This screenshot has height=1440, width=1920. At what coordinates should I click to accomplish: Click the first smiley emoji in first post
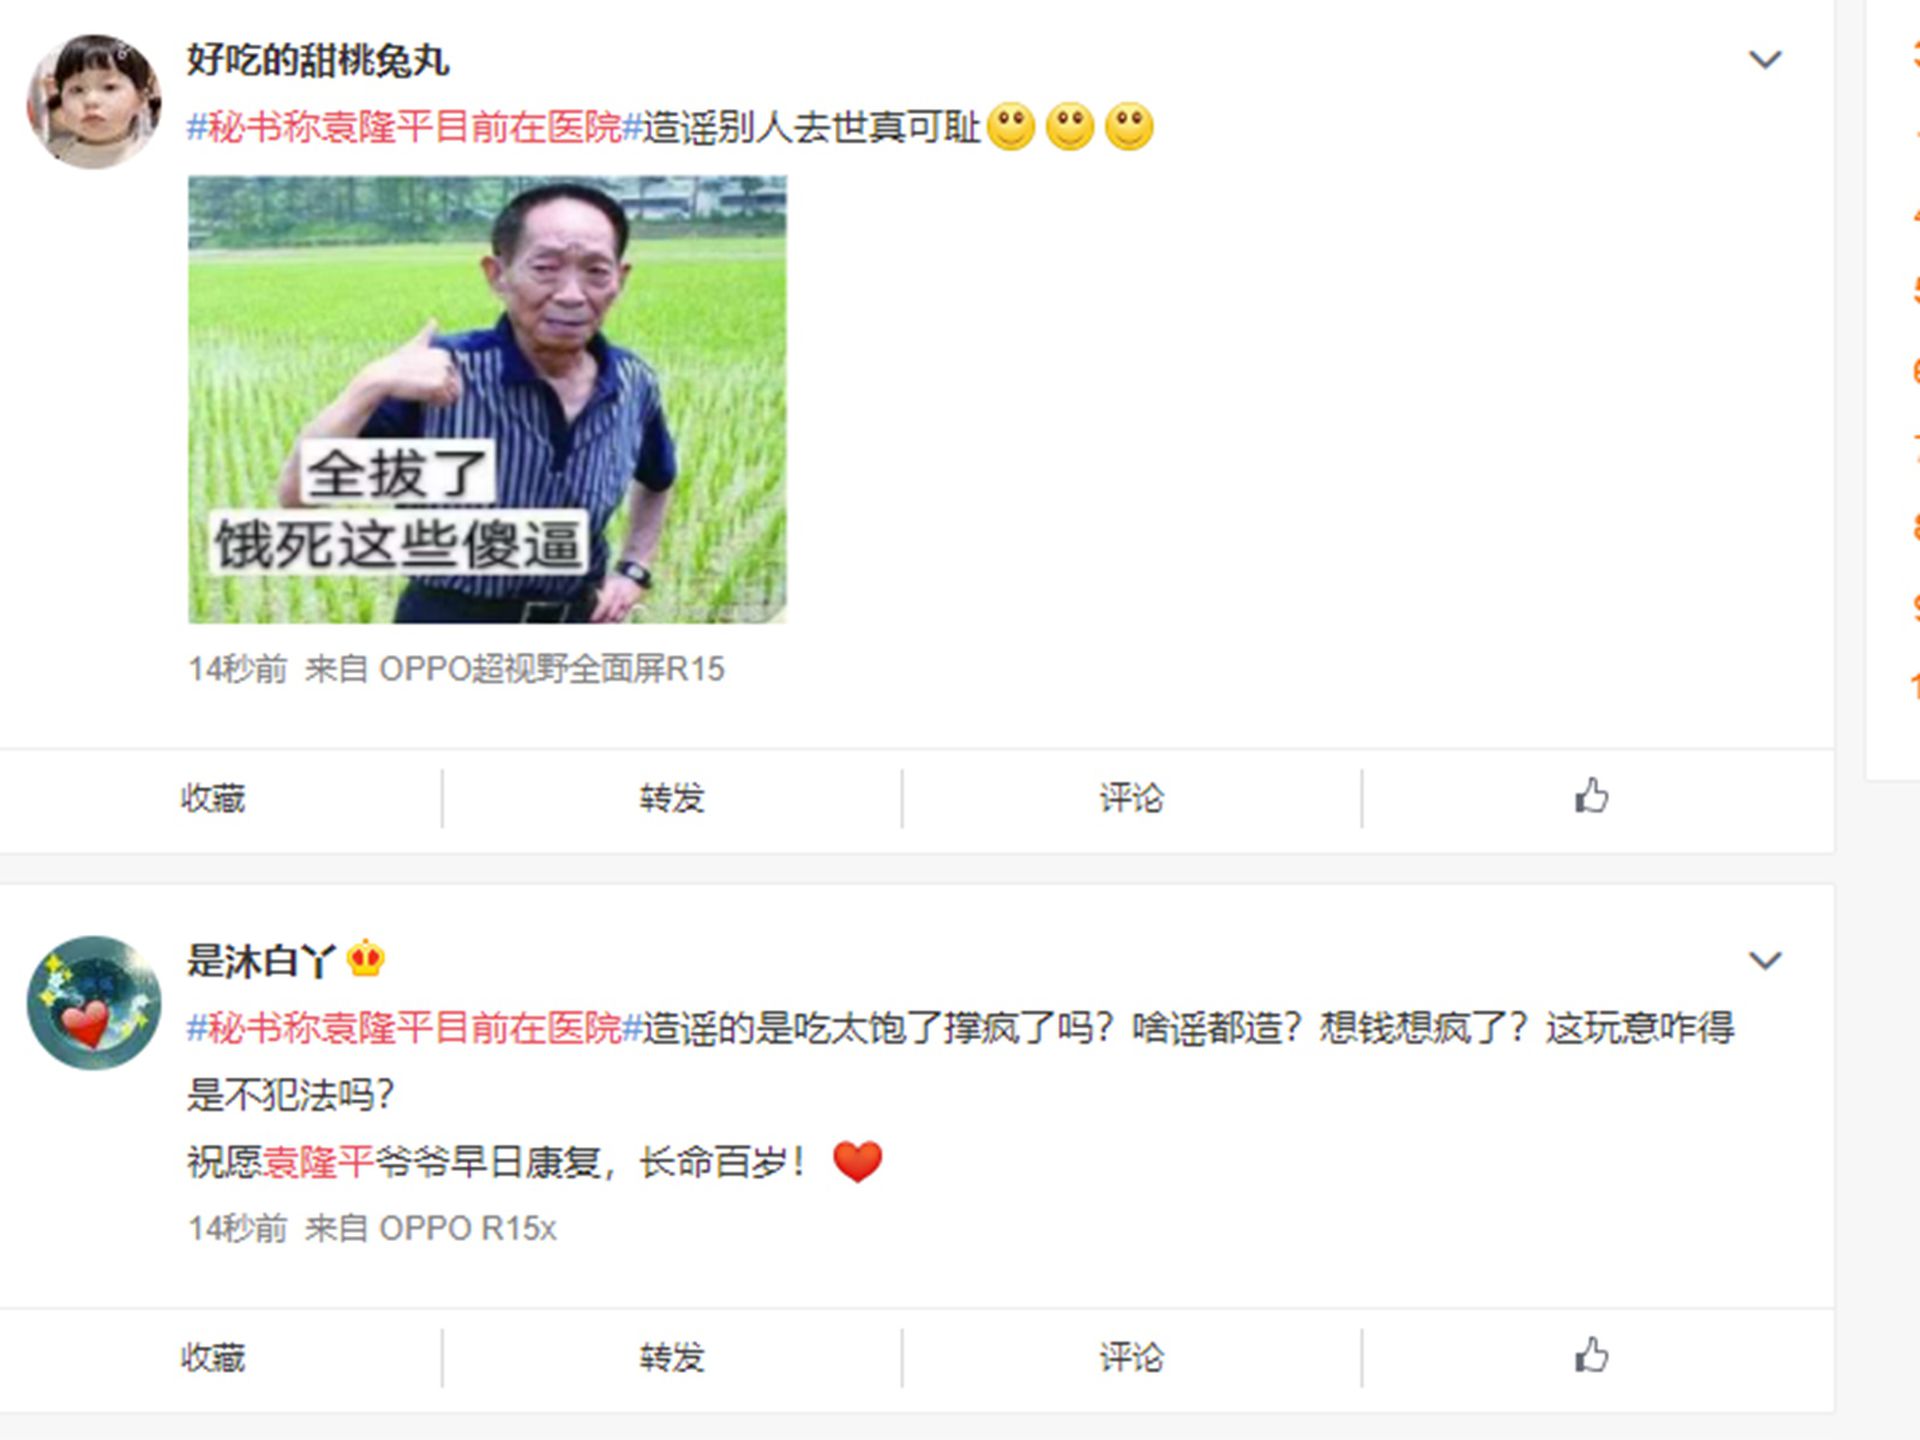[x=1011, y=127]
